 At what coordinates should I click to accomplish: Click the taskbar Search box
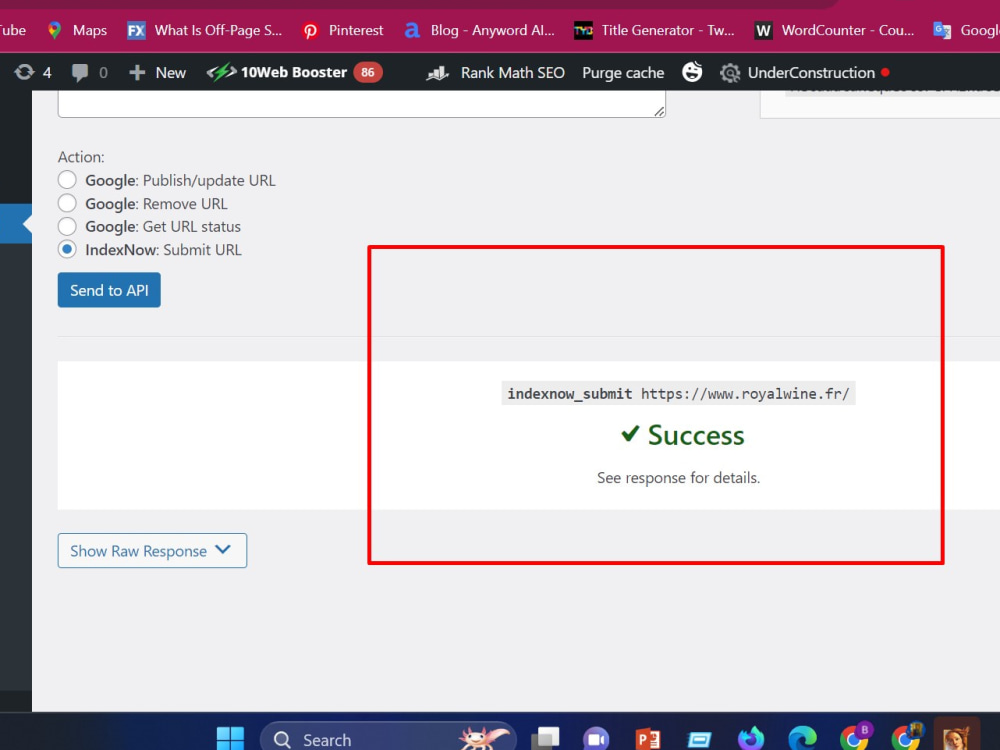coord(388,737)
